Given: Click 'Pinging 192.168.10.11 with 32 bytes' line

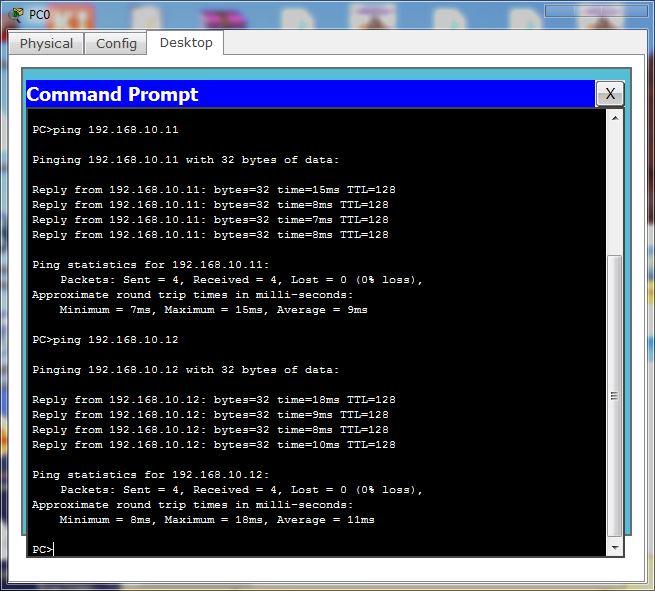Looking at the screenshot, I should [185, 160].
